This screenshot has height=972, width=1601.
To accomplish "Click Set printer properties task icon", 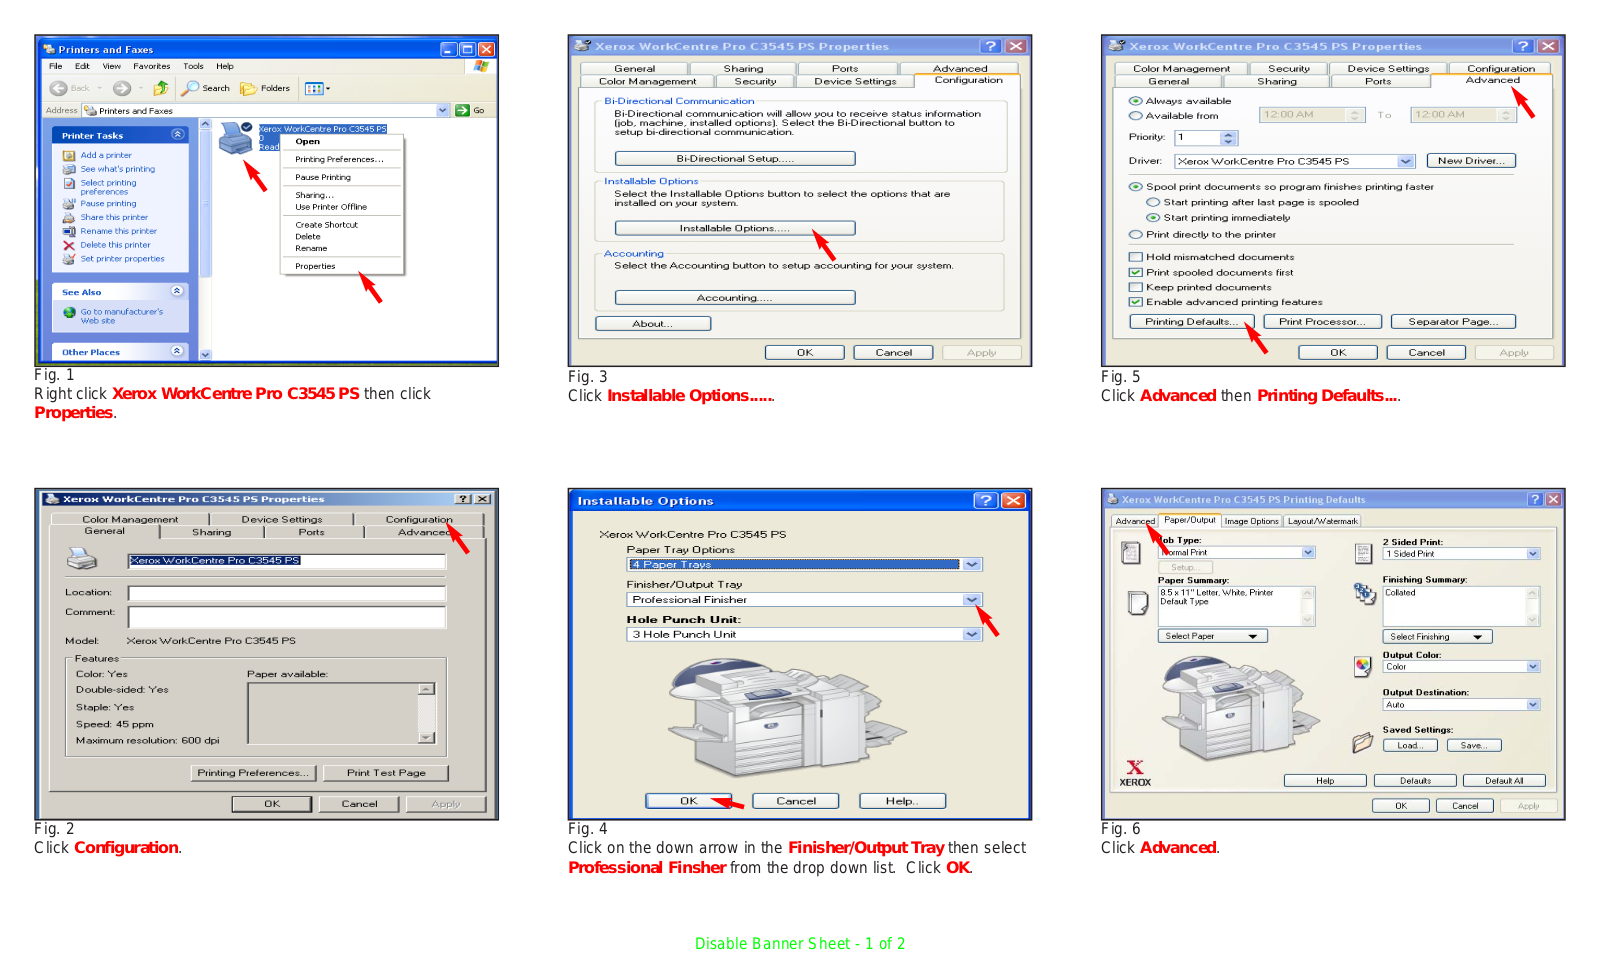I will 69,259.
